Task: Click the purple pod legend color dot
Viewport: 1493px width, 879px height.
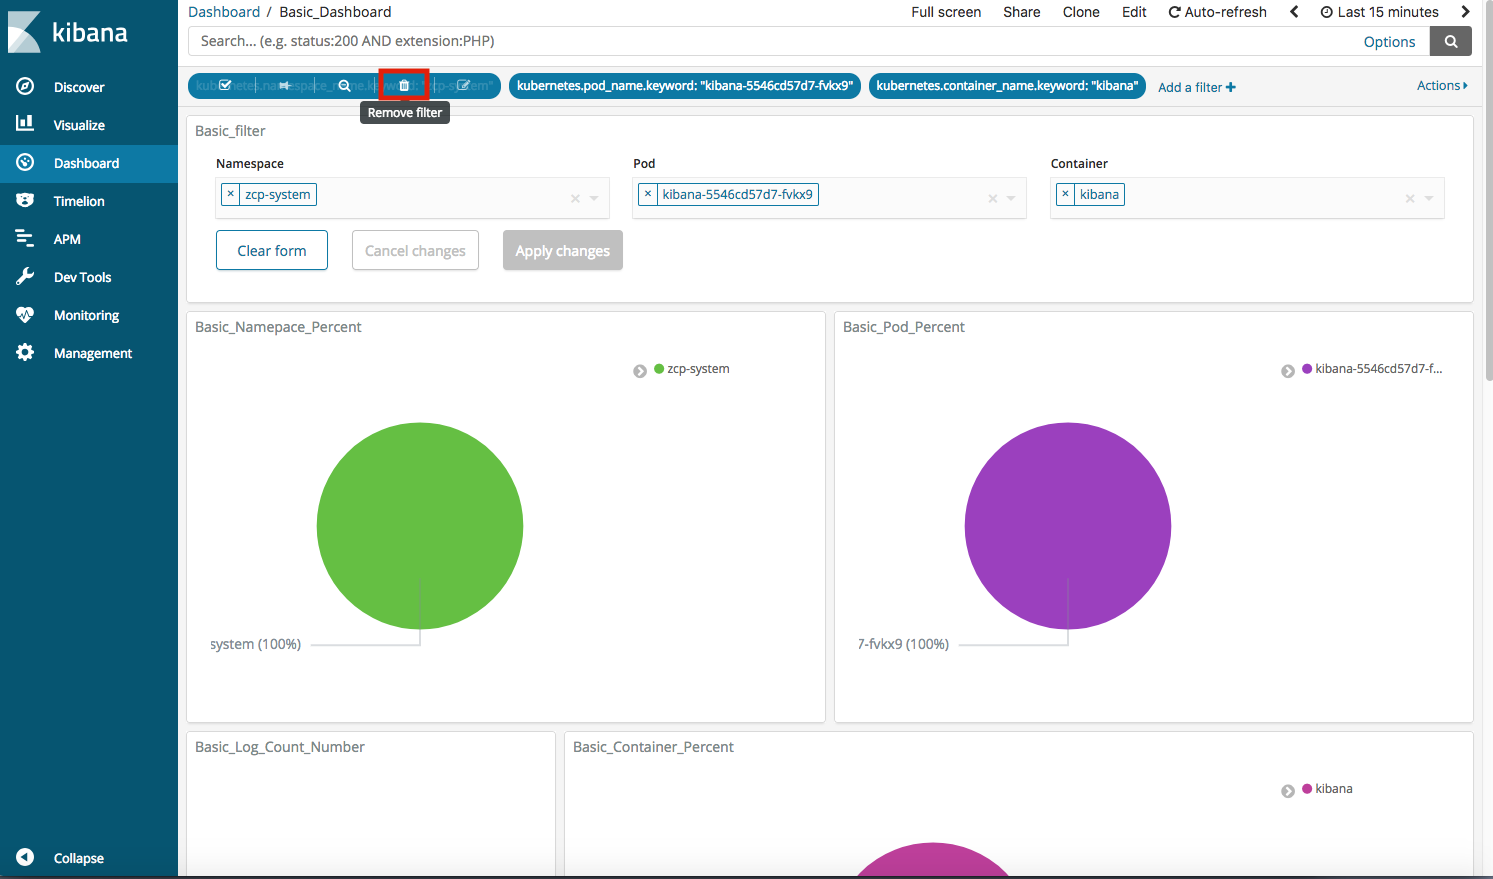Action: point(1307,369)
